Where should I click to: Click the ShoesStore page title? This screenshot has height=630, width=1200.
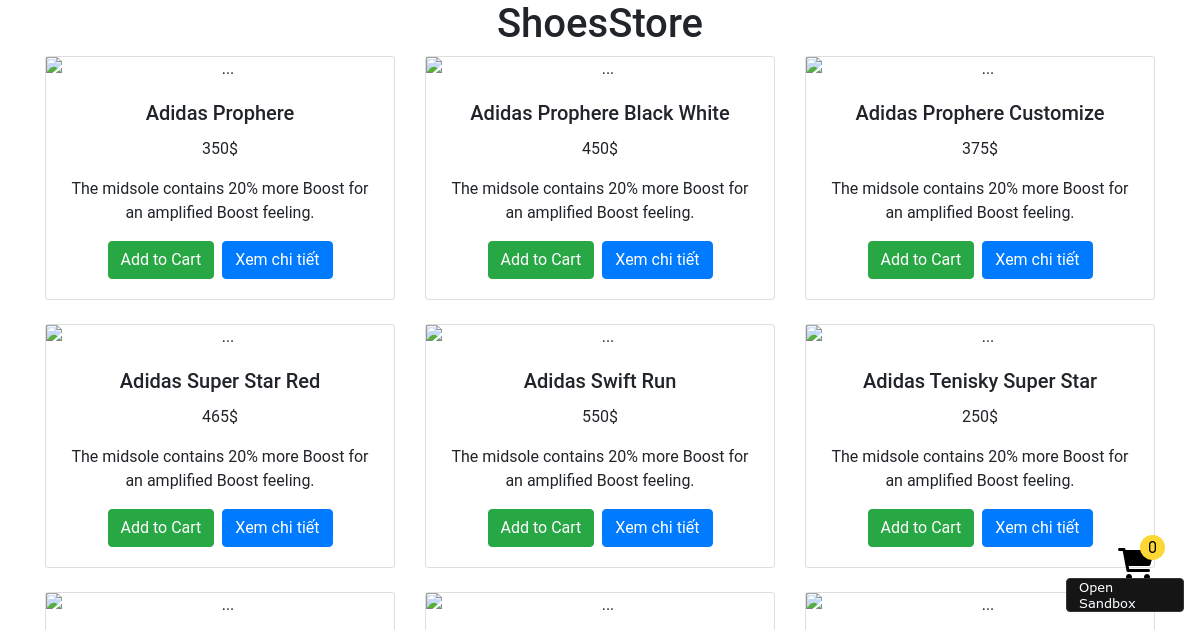pos(600,24)
